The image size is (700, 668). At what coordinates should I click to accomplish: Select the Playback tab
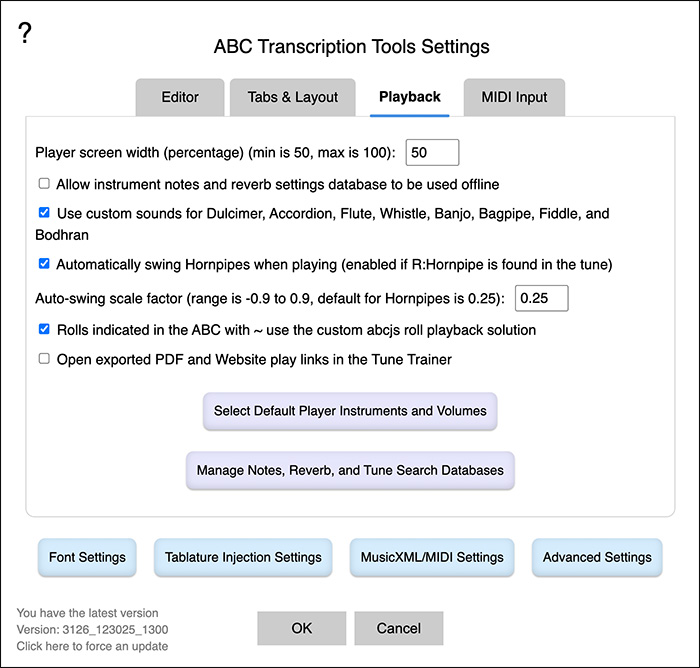pos(409,97)
